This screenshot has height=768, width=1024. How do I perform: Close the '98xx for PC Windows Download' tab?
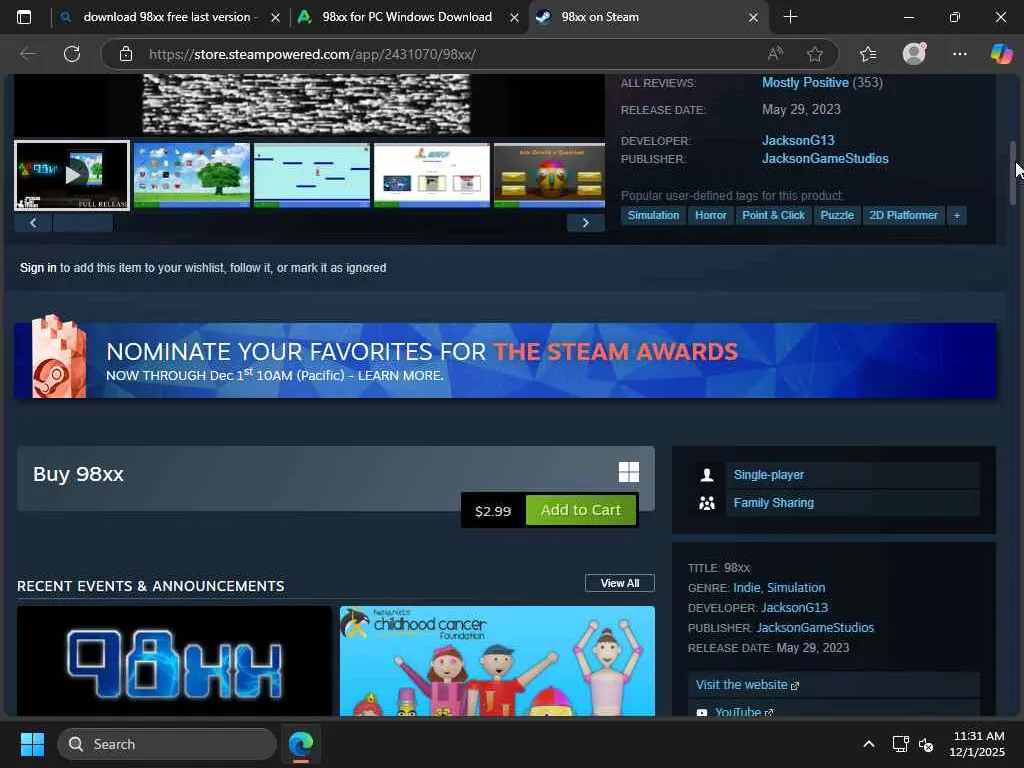pos(514,18)
